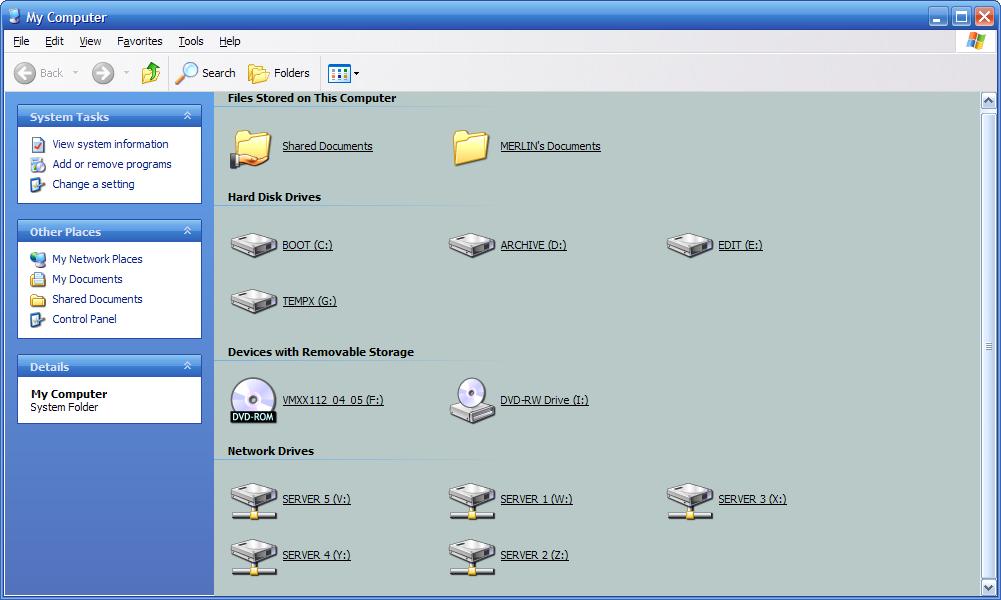Click the Shared Documents sidebar folder icon

pyautogui.click(x=38, y=299)
